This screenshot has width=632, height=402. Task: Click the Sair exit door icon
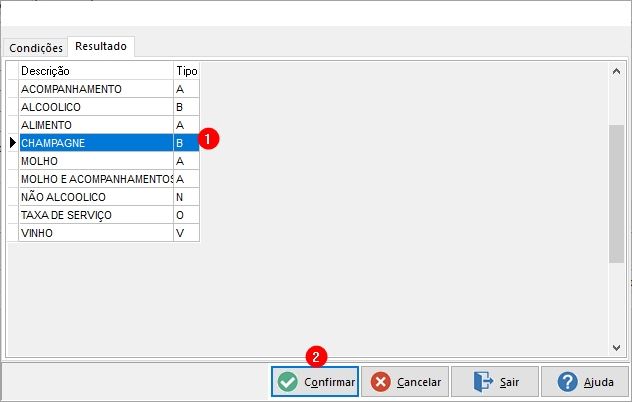(483, 381)
